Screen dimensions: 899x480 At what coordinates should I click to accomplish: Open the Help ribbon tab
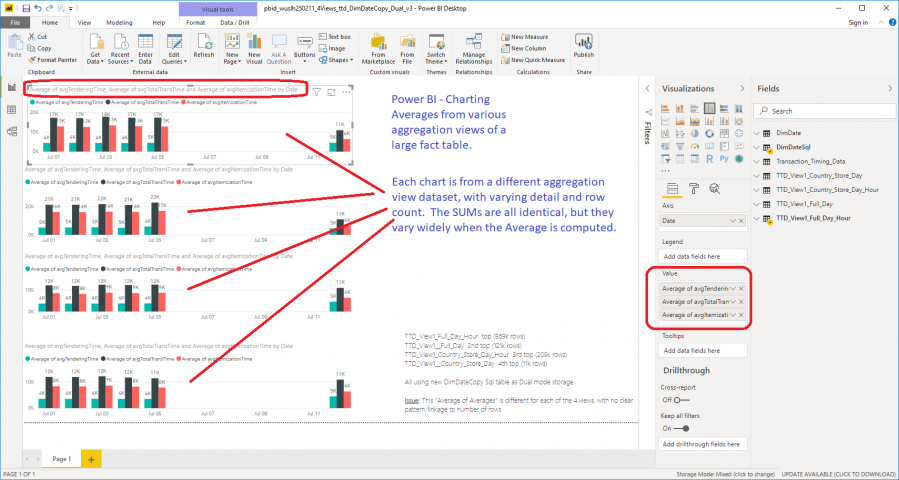pos(159,22)
